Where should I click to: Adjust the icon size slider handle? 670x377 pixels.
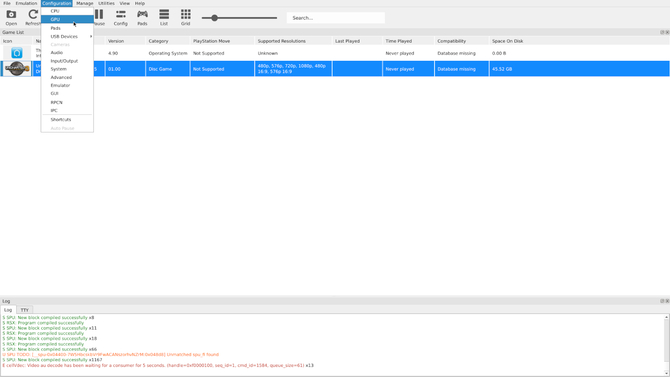tap(215, 18)
